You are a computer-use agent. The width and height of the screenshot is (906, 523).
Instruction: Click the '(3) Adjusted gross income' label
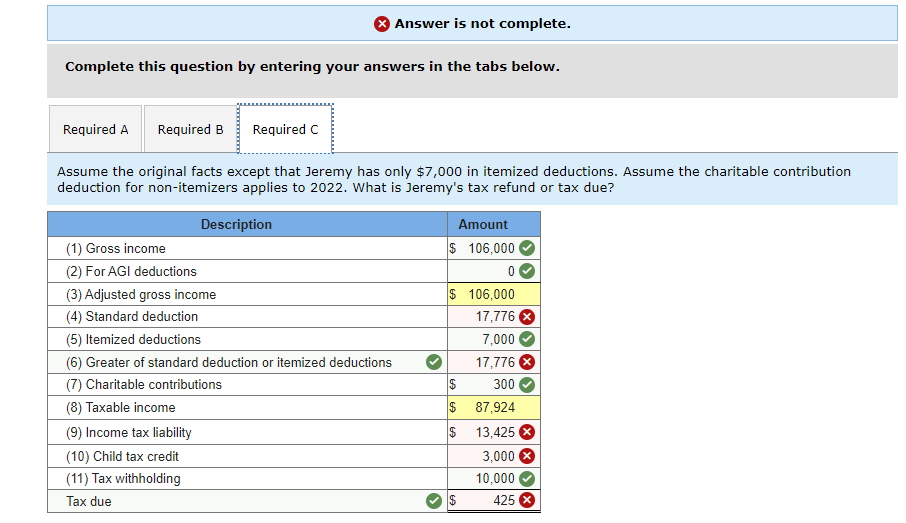point(141,295)
